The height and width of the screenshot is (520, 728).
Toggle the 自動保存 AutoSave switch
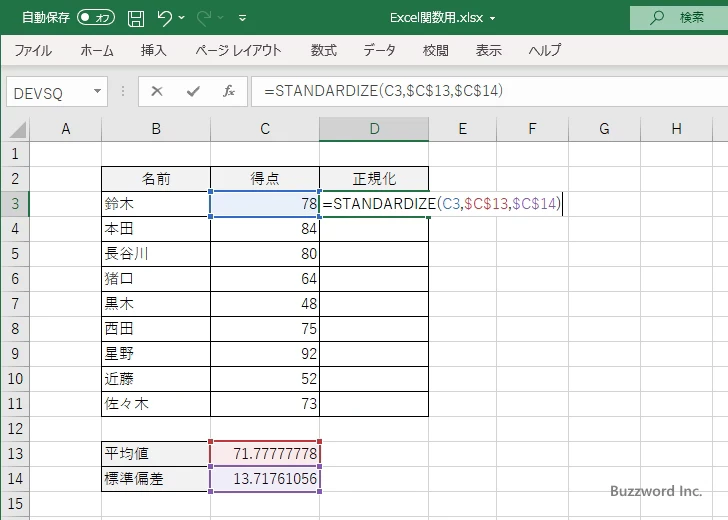[96, 18]
